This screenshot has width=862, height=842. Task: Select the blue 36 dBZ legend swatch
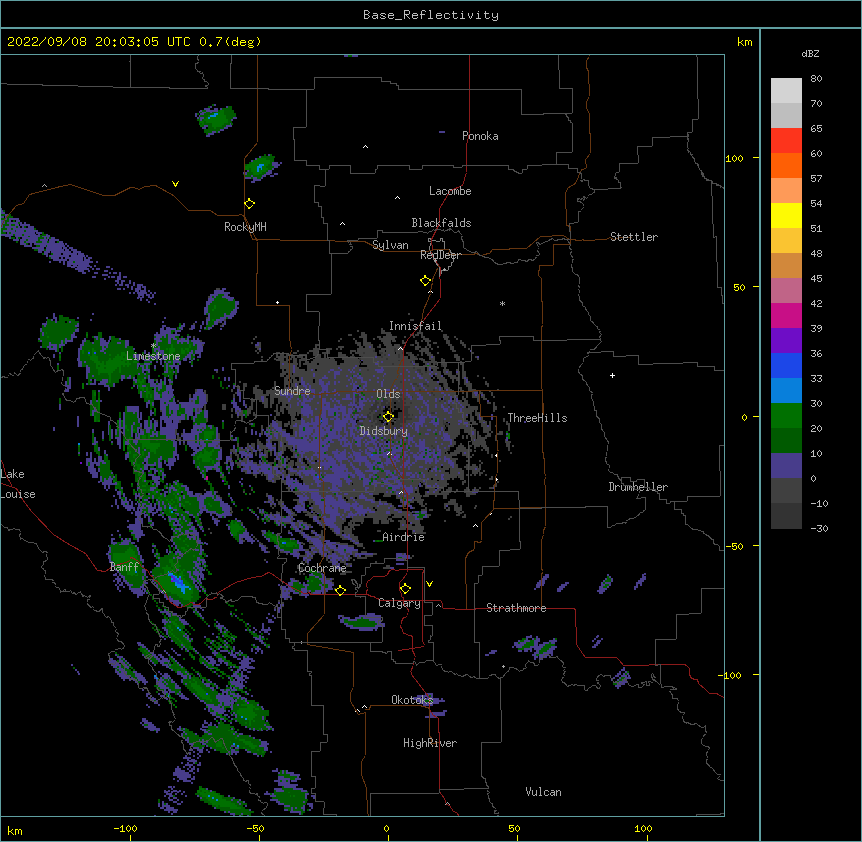(786, 365)
